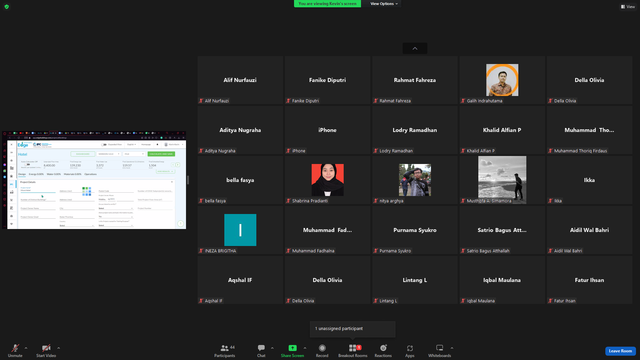Screen dimensions: 640x360
Task: Expand share options next to Share Screen
Action: pyautogui.click(x=305, y=348)
